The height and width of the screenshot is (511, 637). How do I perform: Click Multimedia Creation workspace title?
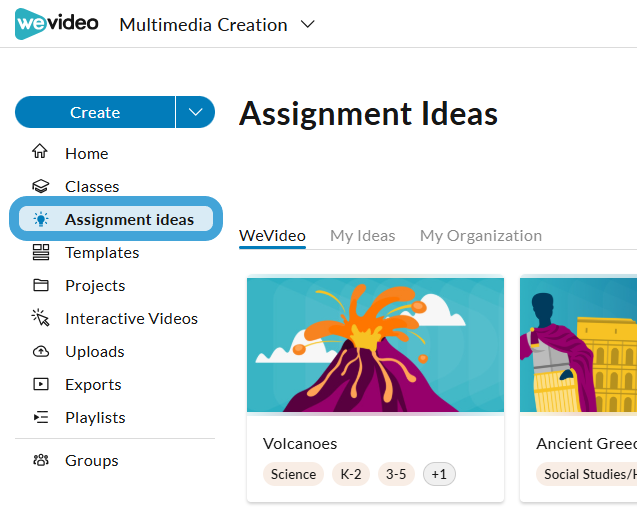point(204,25)
